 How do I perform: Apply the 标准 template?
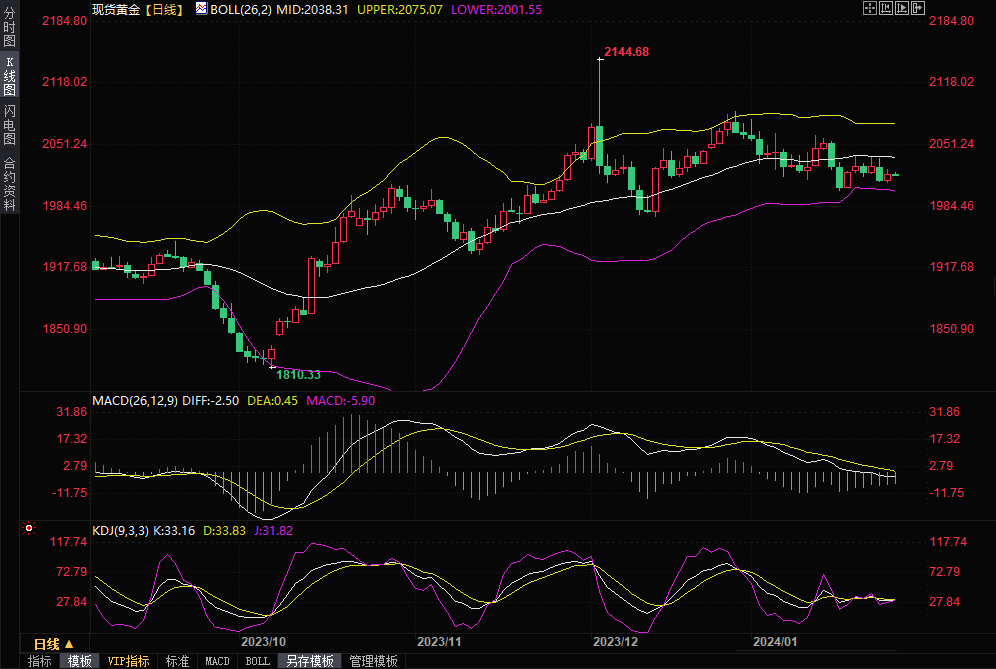177,661
